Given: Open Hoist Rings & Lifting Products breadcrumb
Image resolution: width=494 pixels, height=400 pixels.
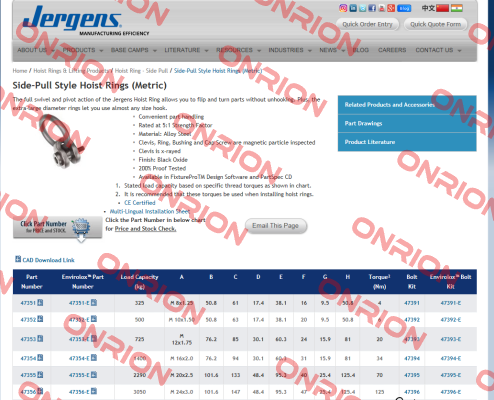Looking at the screenshot, I should click(71, 71).
